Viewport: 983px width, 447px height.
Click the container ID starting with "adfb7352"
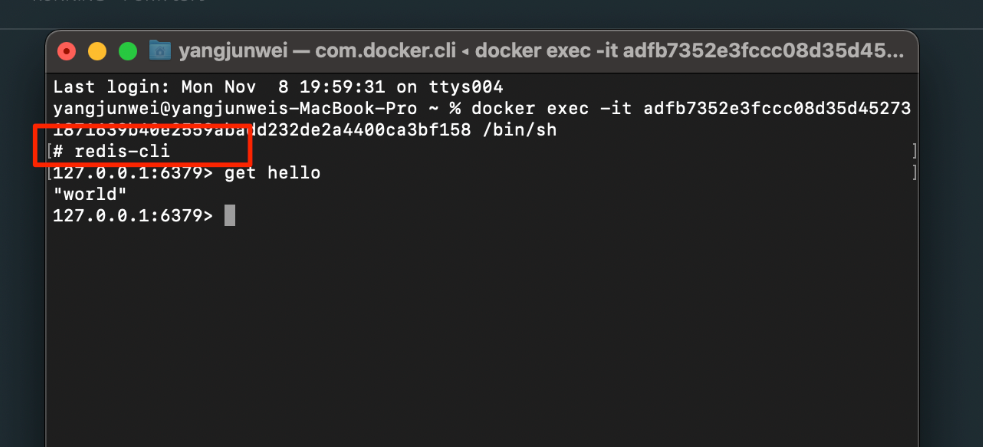click(778, 108)
